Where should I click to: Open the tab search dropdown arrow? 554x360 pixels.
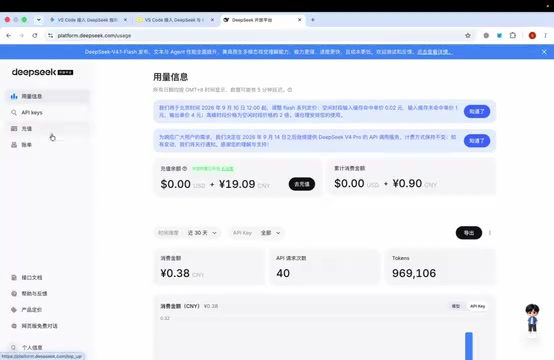39,20
